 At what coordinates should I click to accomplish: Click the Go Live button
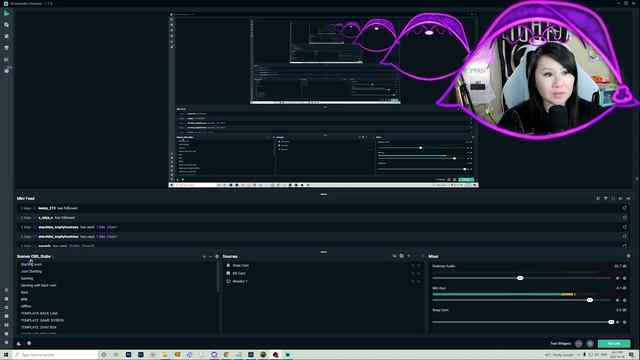614,344
